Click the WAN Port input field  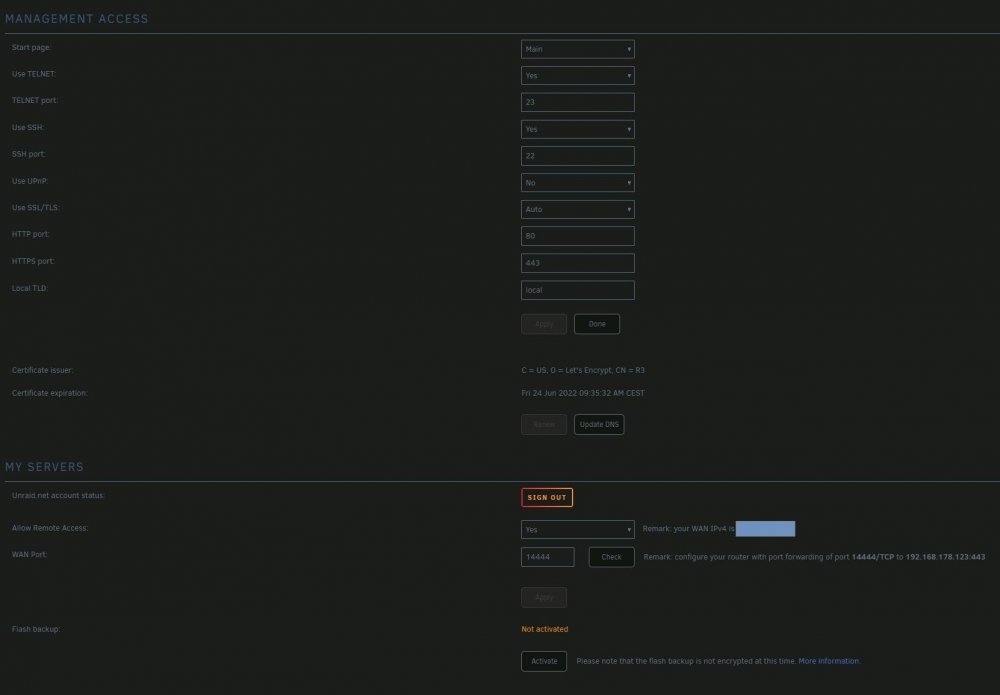click(548, 557)
